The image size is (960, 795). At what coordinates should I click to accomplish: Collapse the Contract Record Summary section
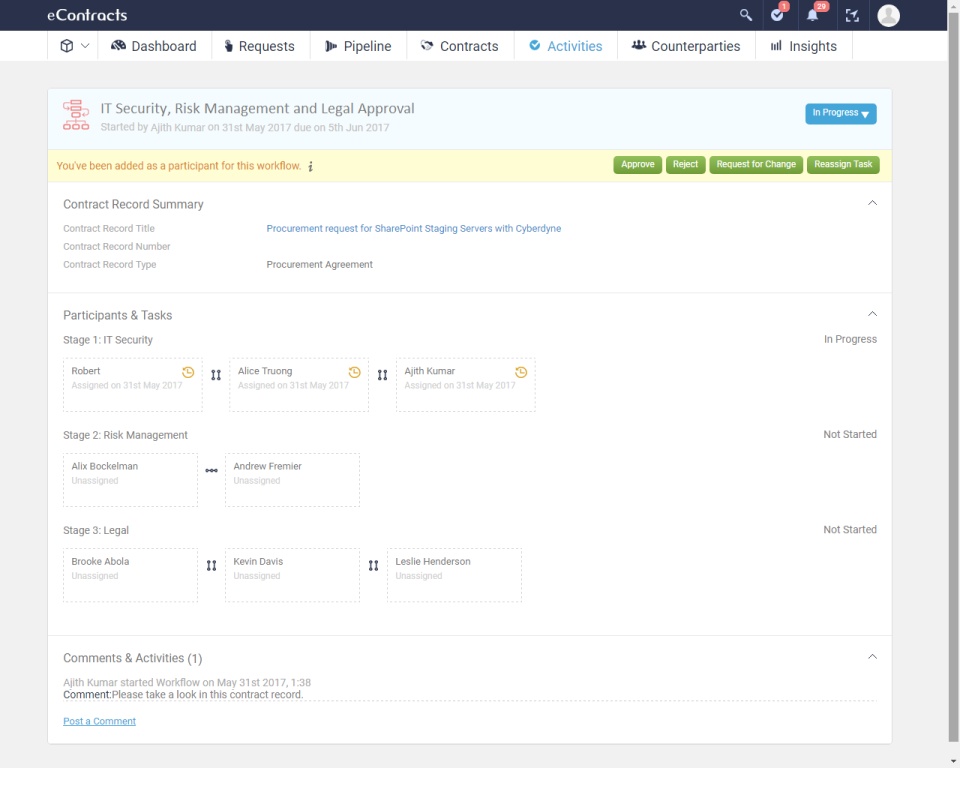pyautogui.click(x=872, y=201)
